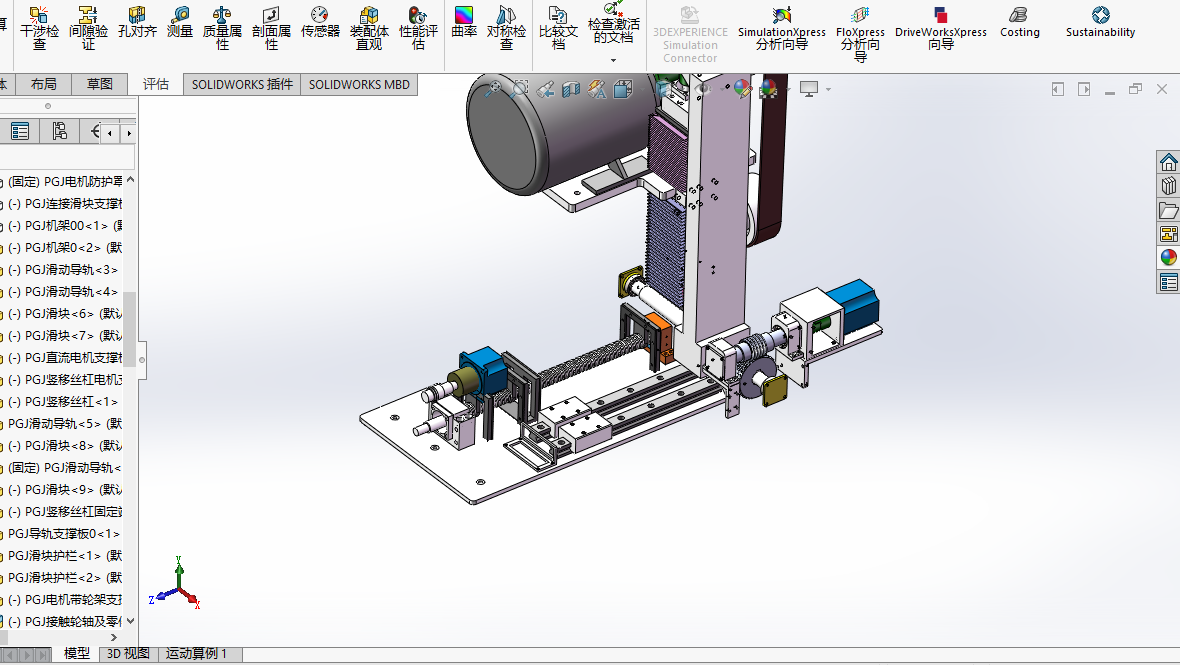Open the Appearances color-ball pane on right
Viewport: 1180px width, 665px height.
point(1168,258)
